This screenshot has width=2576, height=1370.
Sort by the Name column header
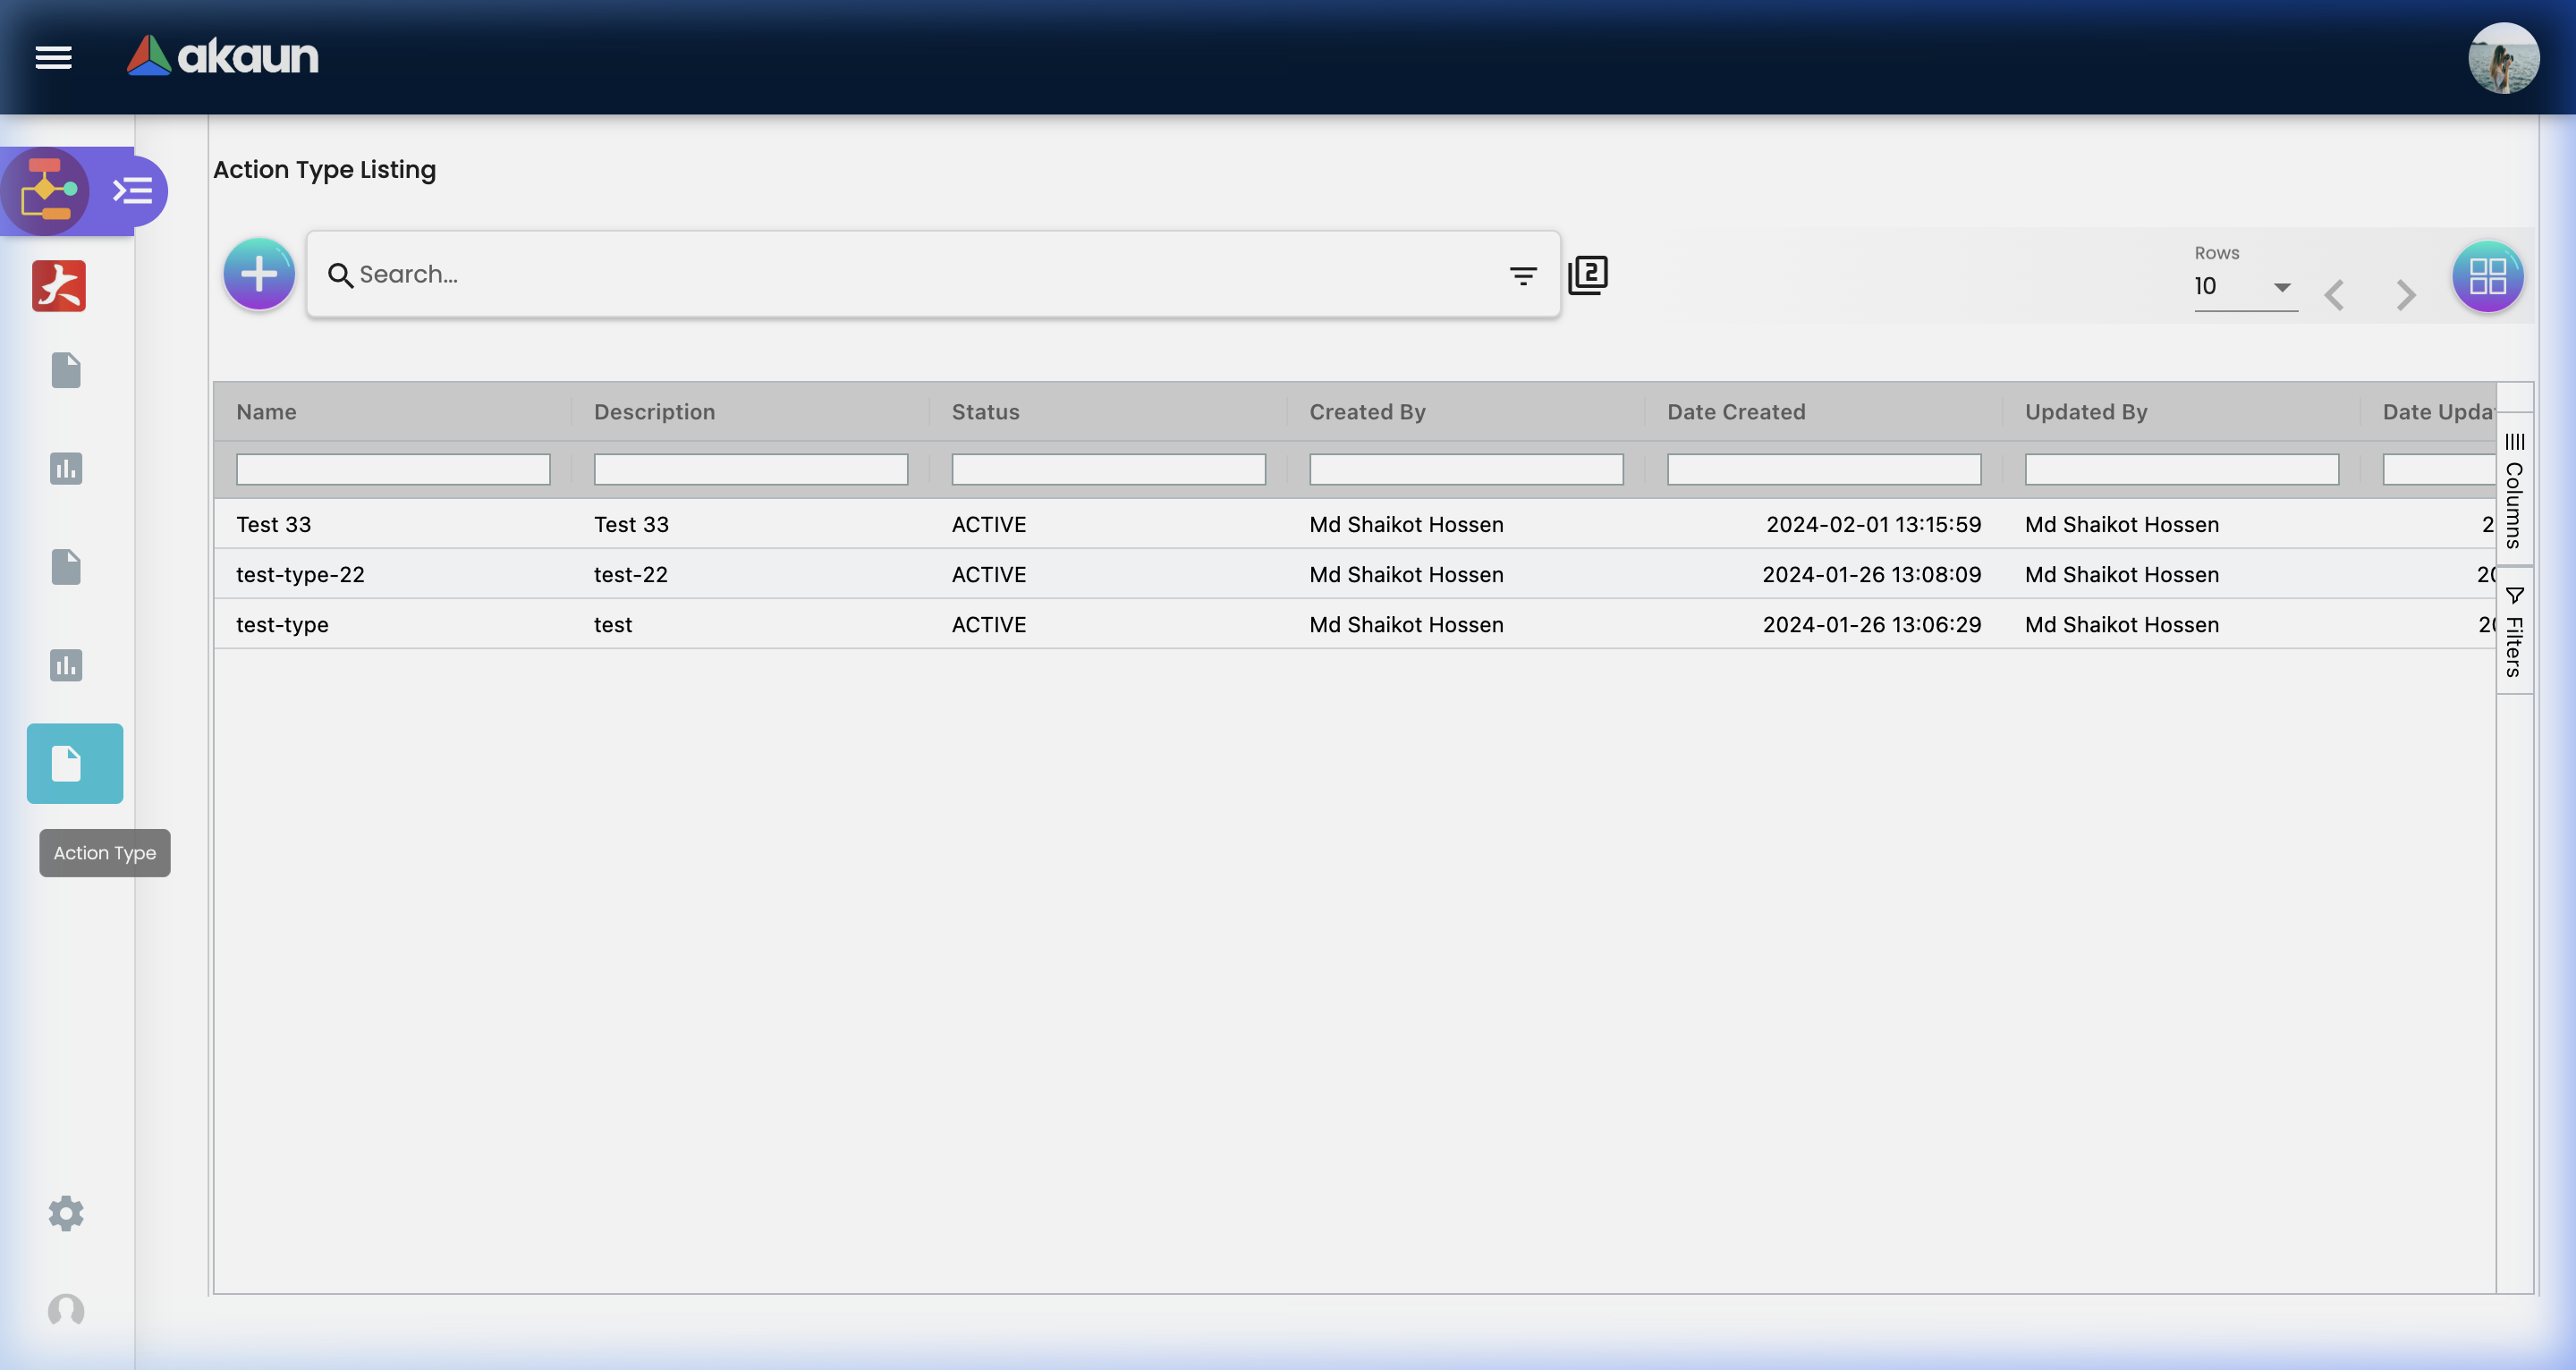(267, 412)
